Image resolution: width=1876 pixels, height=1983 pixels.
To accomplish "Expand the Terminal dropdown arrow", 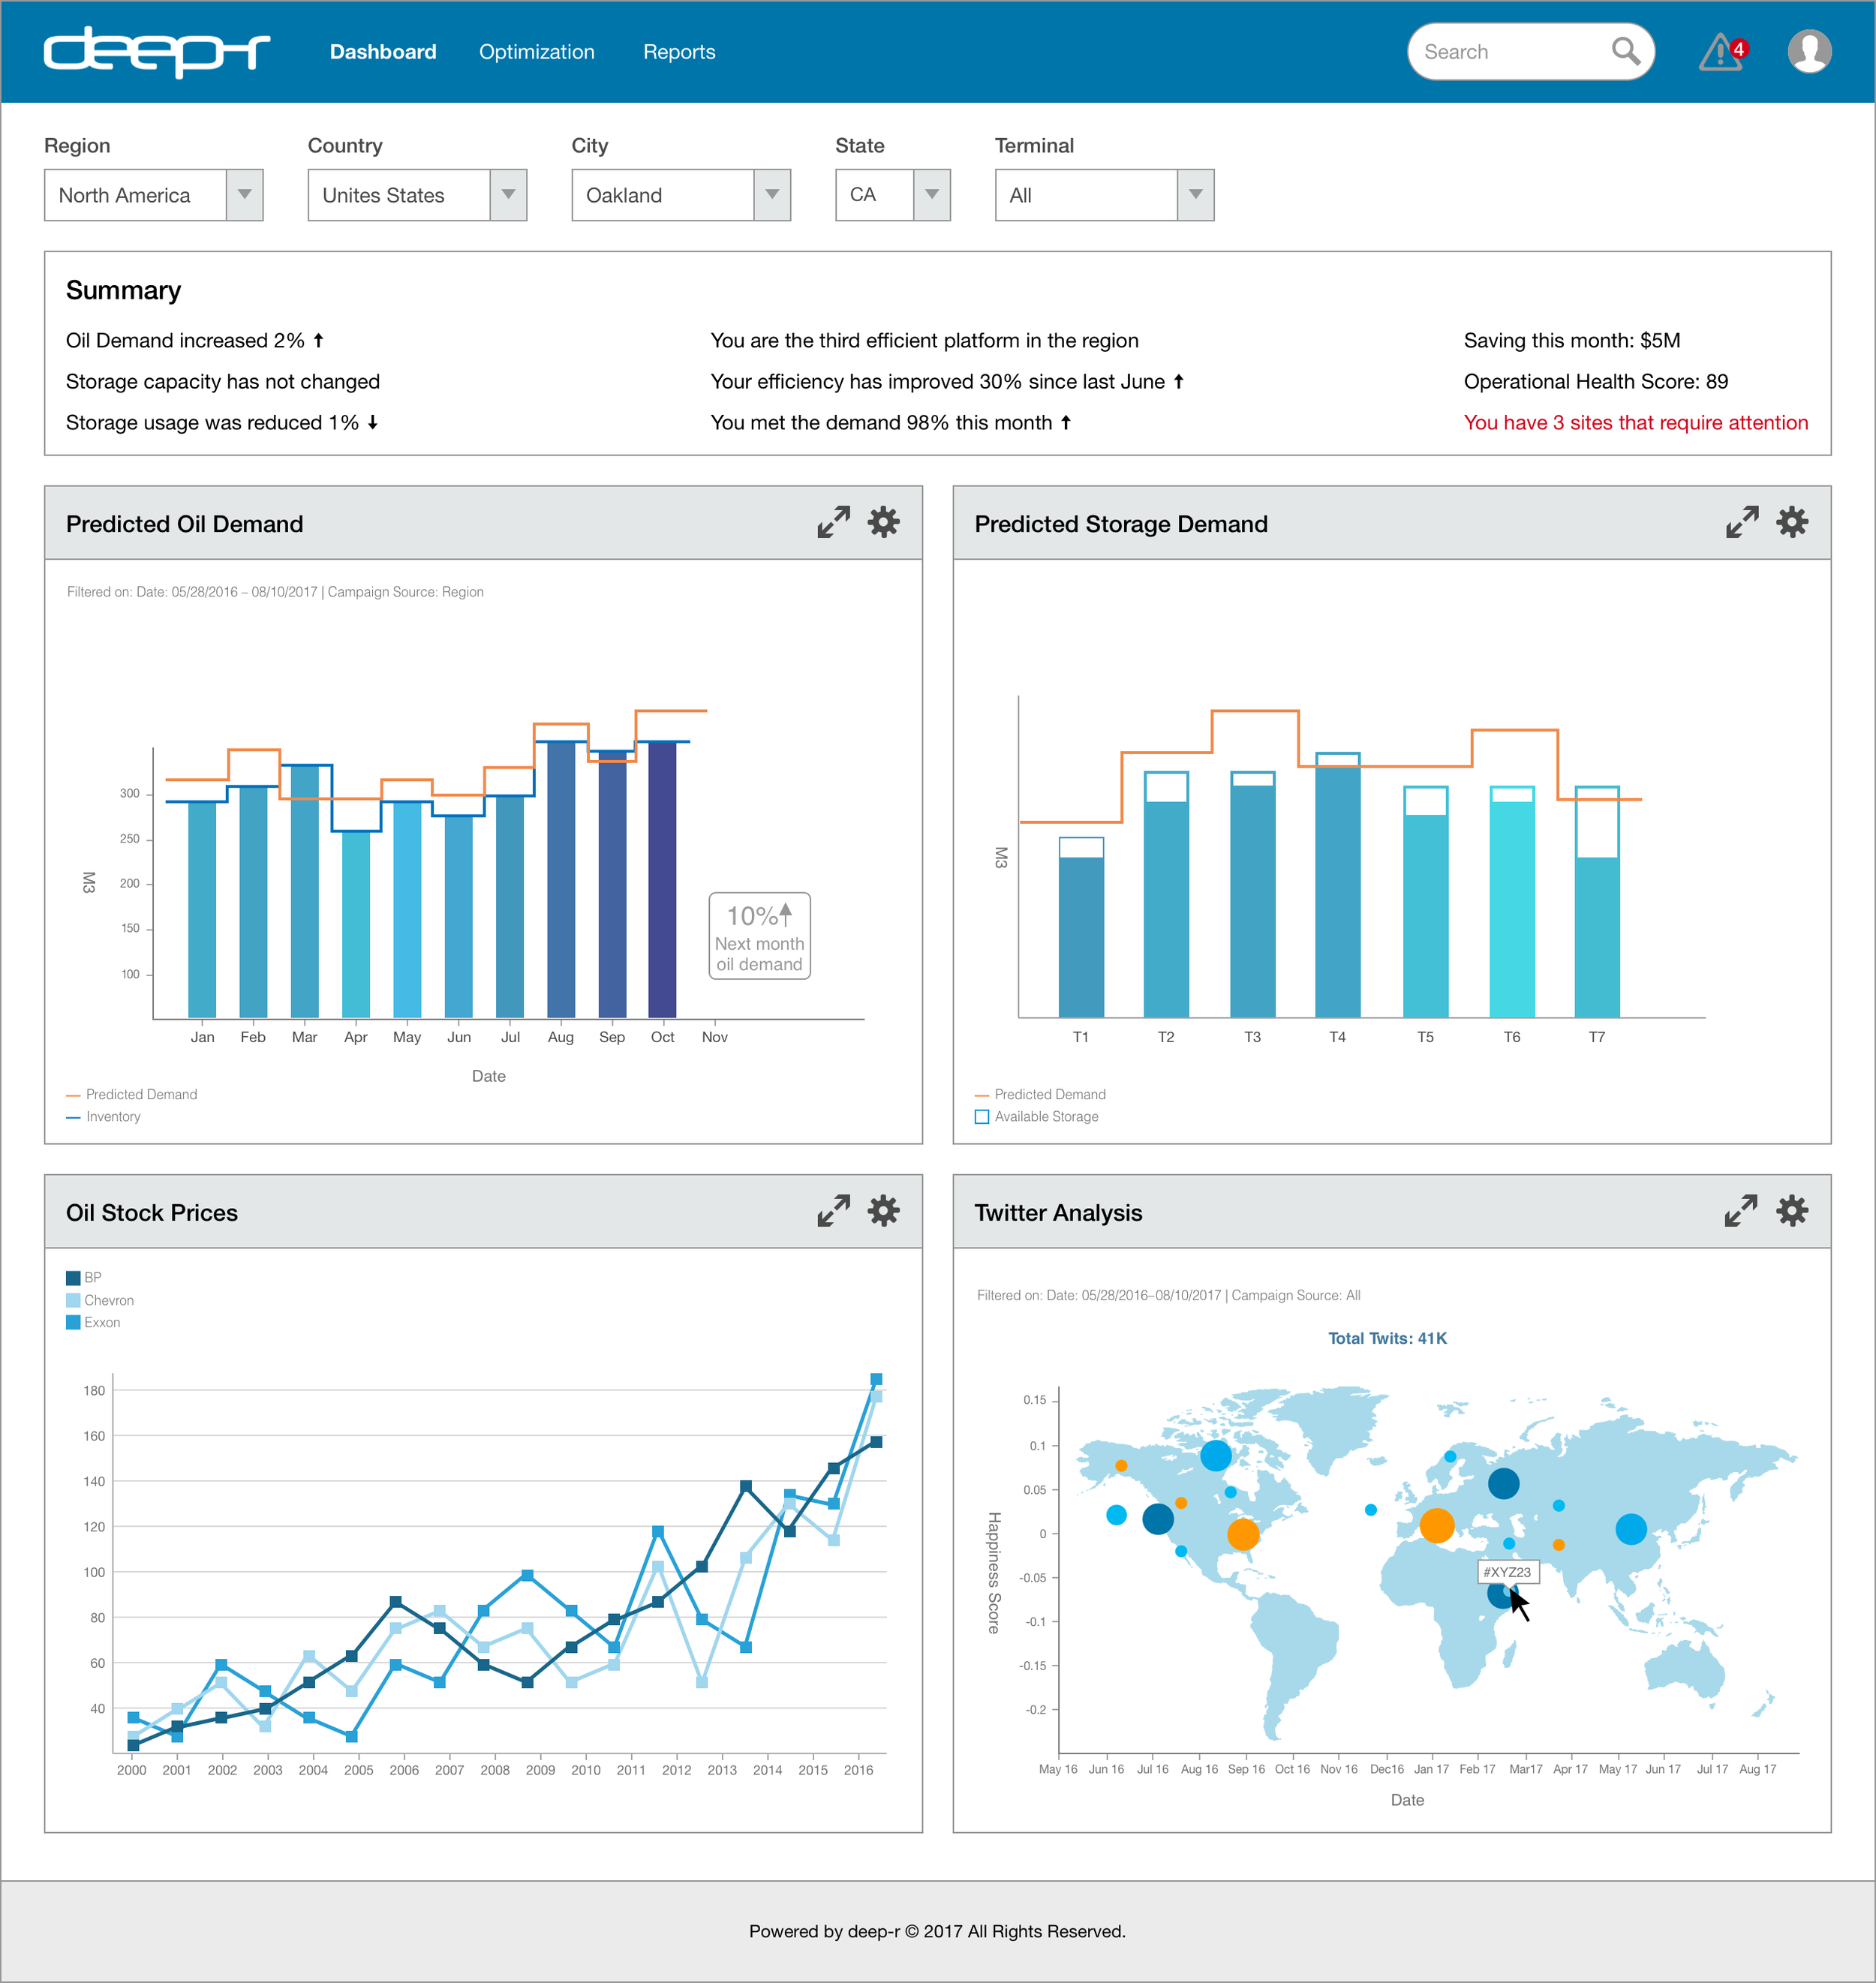I will tap(1196, 195).
